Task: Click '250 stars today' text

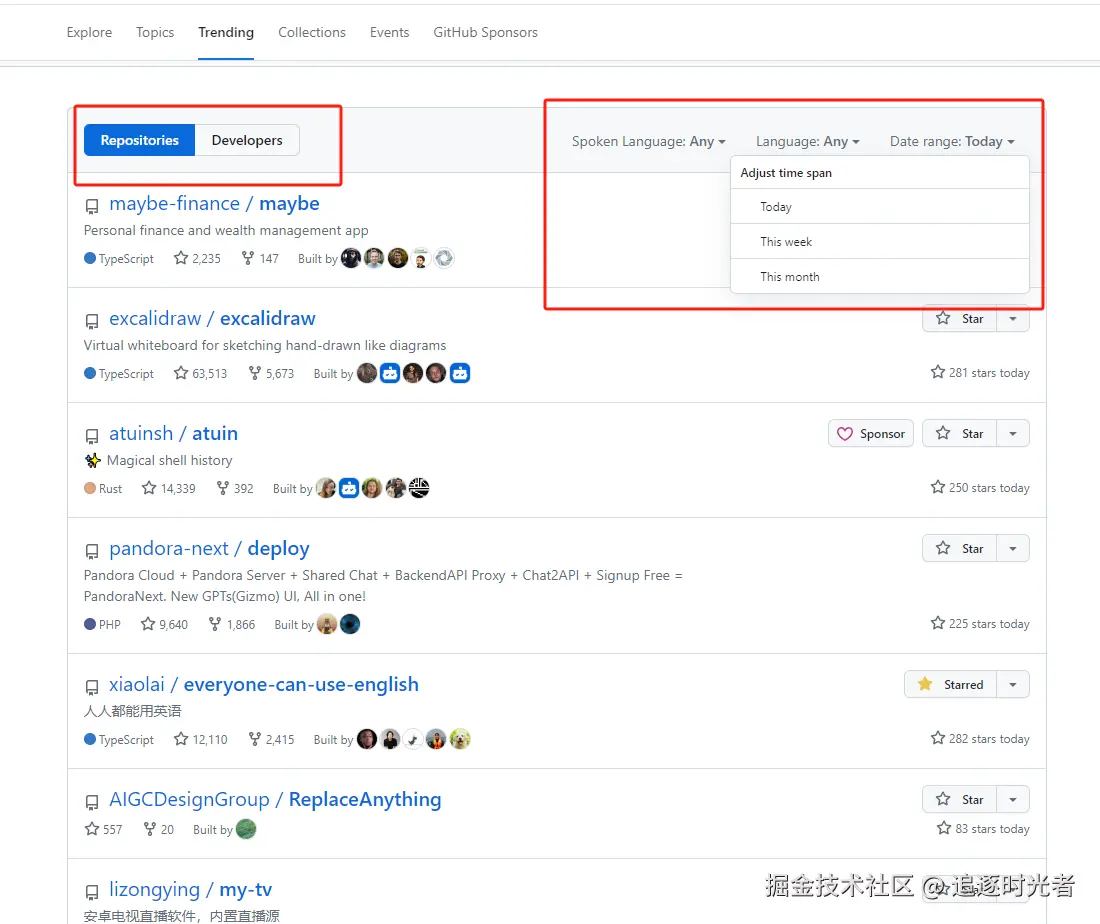Action: [x=989, y=488]
